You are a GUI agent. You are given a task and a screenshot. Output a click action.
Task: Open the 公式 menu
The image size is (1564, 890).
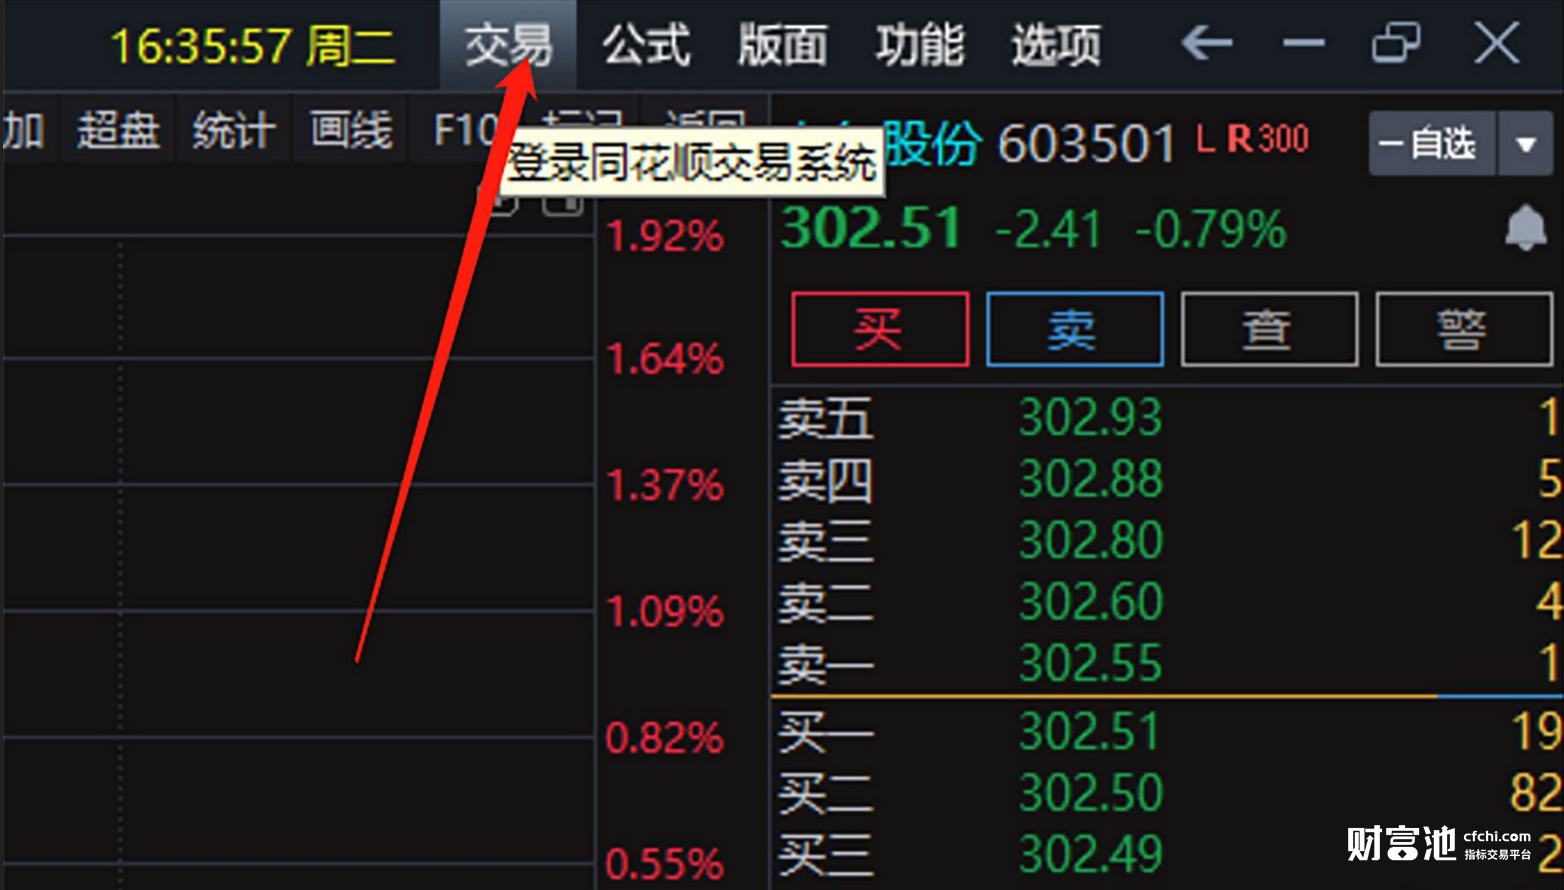tap(646, 45)
